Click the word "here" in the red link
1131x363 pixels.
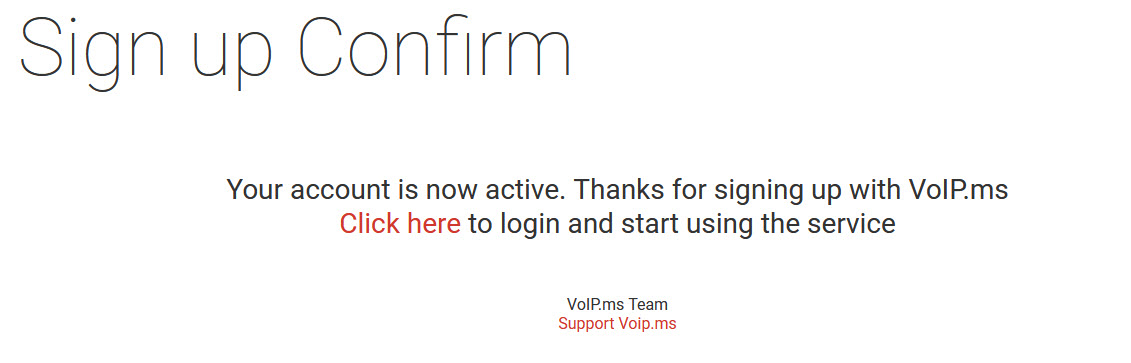click(434, 224)
